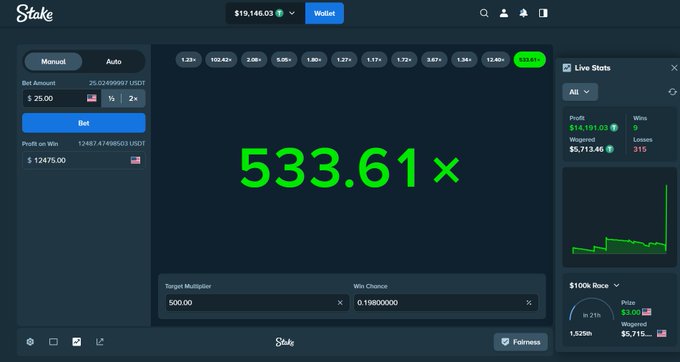Close the Live Stats panel

click(x=674, y=68)
